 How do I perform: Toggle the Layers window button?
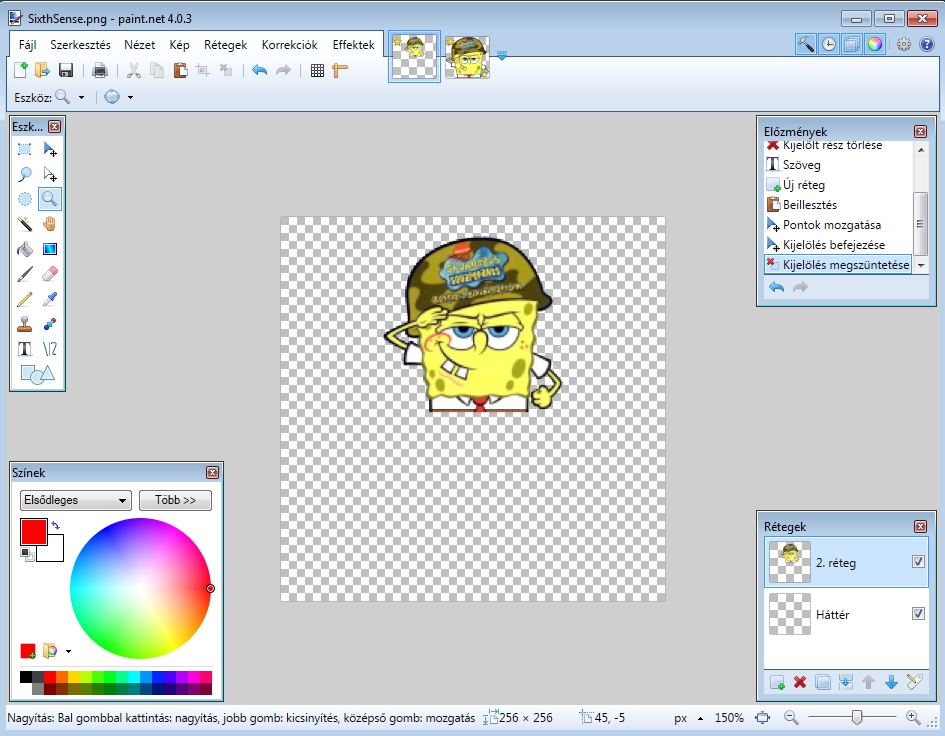(x=852, y=44)
